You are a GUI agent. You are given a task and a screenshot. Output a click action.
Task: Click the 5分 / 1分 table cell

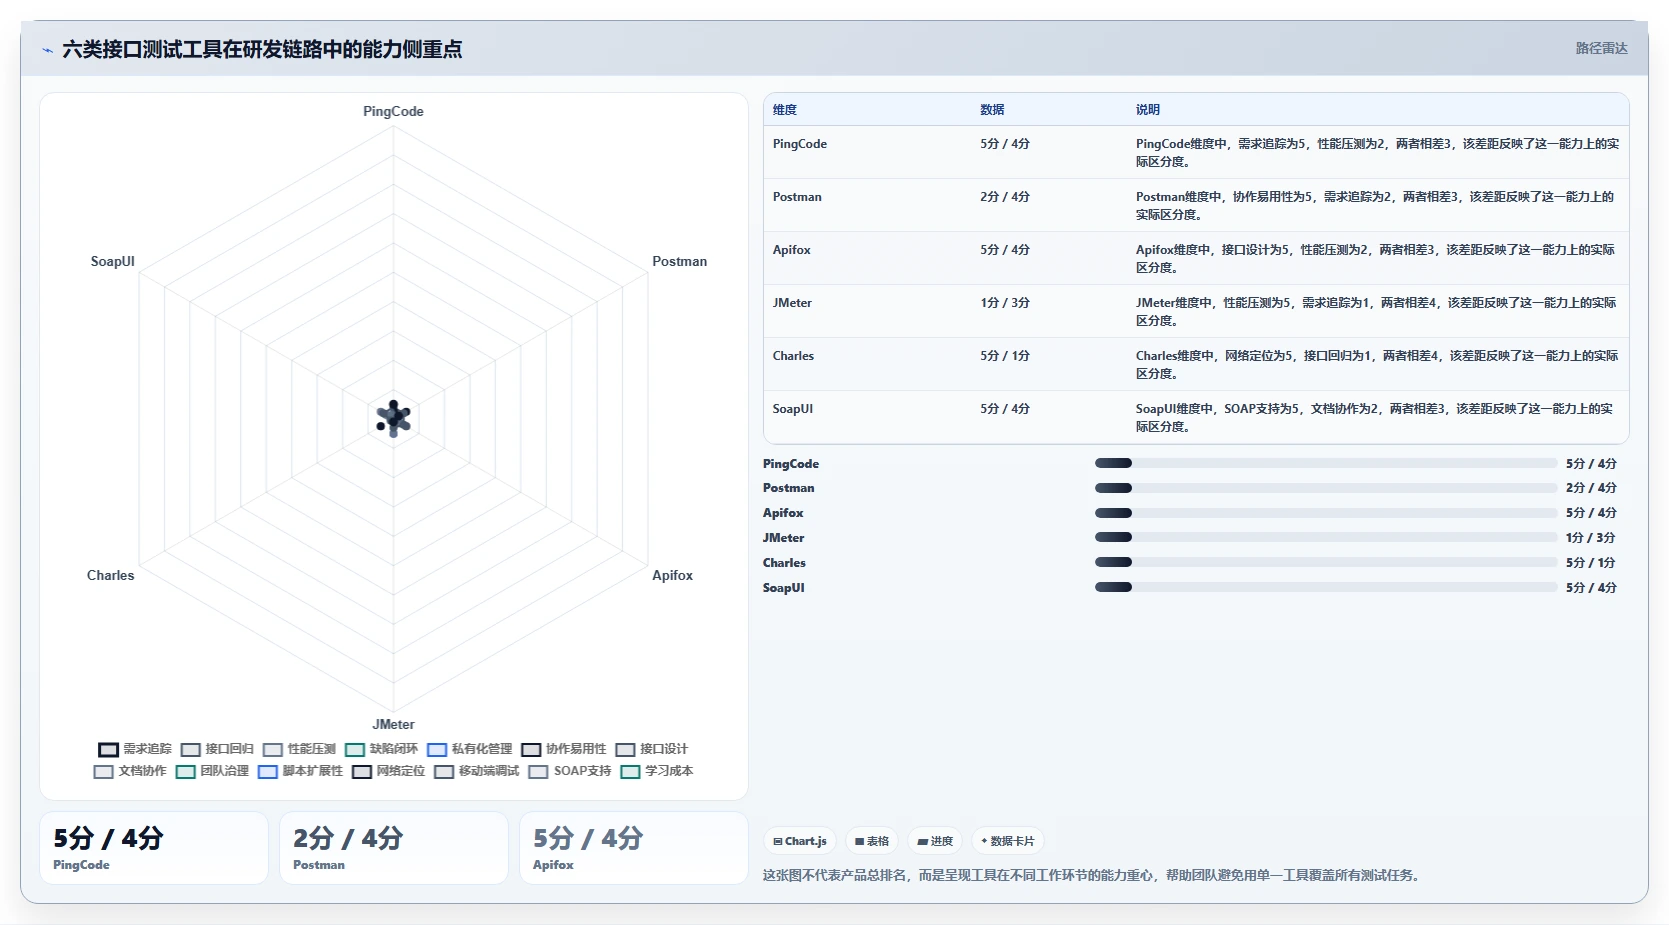(x=1005, y=356)
